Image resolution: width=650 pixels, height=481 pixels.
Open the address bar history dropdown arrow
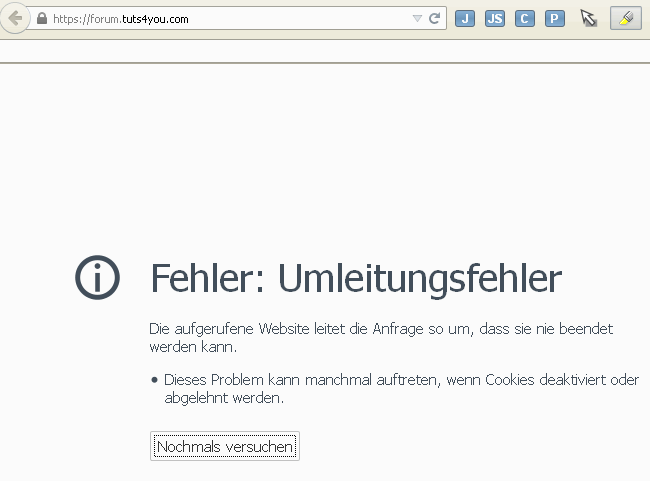pos(417,19)
